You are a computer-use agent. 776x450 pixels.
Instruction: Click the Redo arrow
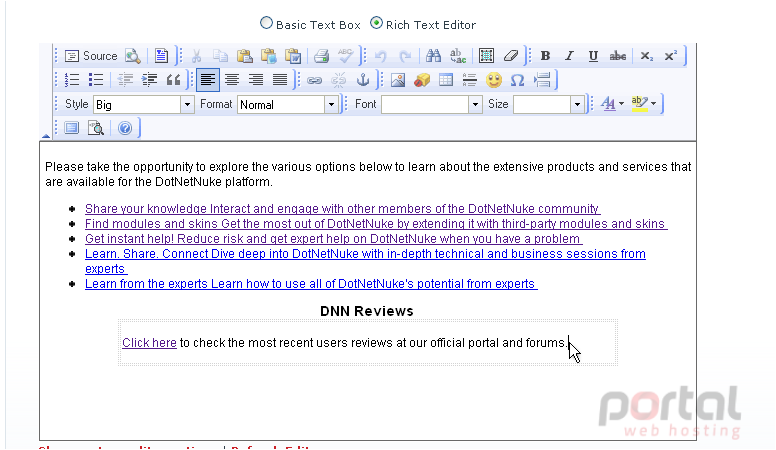(405, 56)
